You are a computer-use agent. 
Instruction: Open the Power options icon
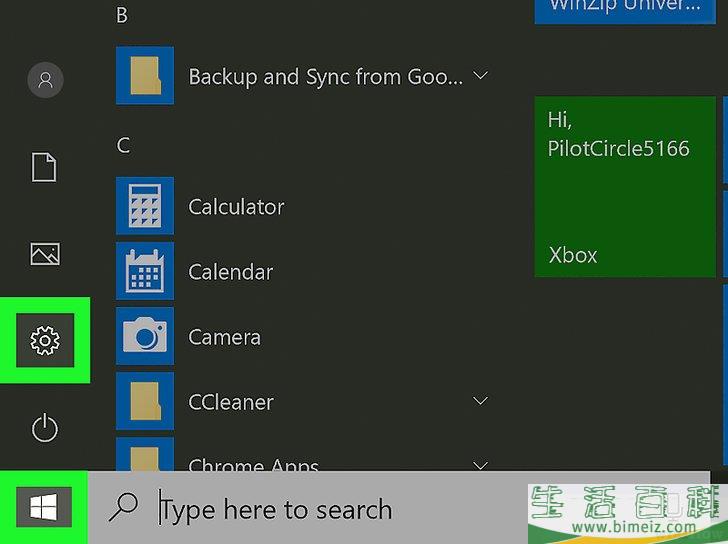45,427
